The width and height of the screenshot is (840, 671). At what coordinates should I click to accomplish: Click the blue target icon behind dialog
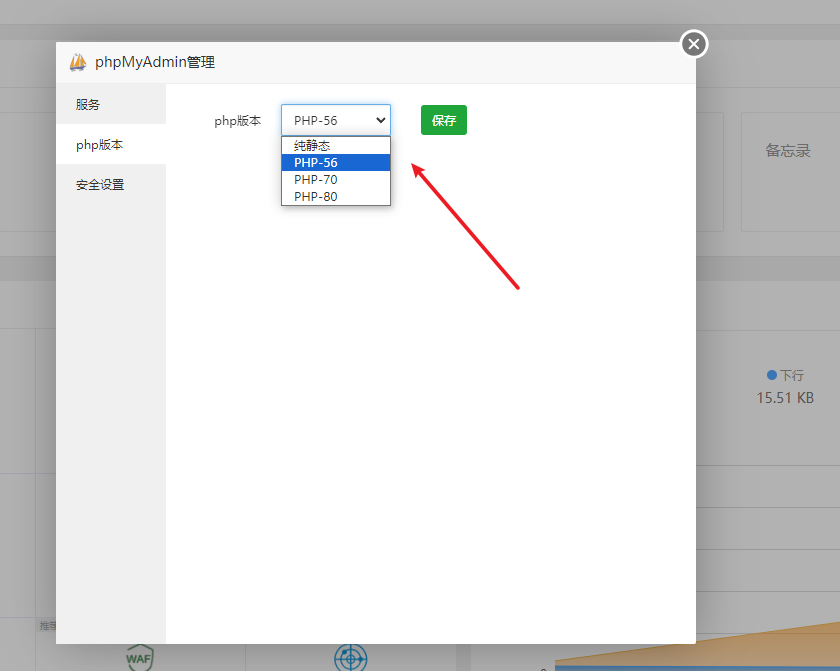click(350, 658)
